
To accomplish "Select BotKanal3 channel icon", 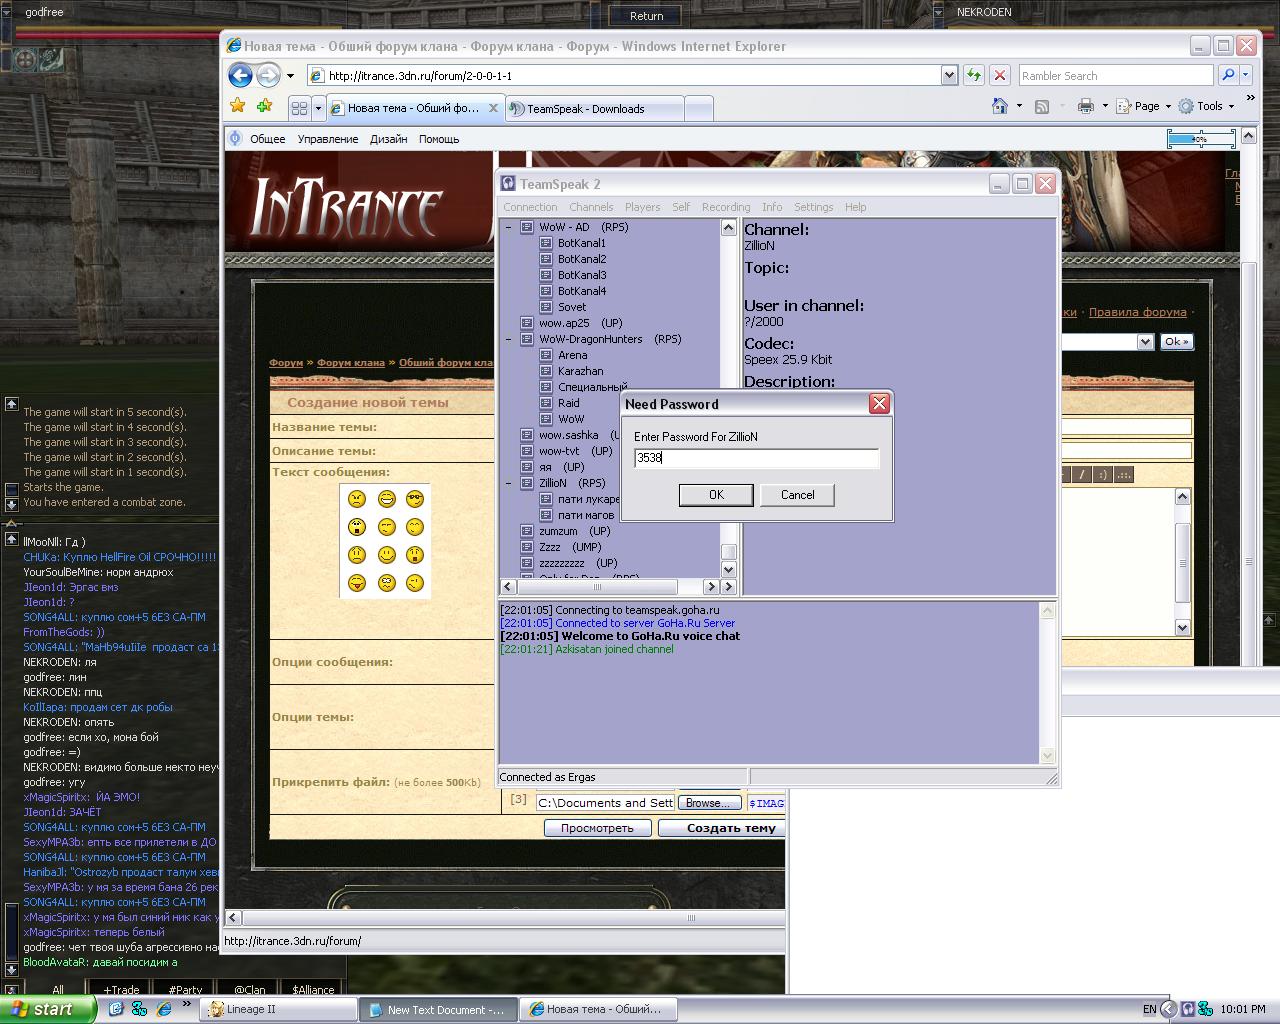I will click(546, 275).
